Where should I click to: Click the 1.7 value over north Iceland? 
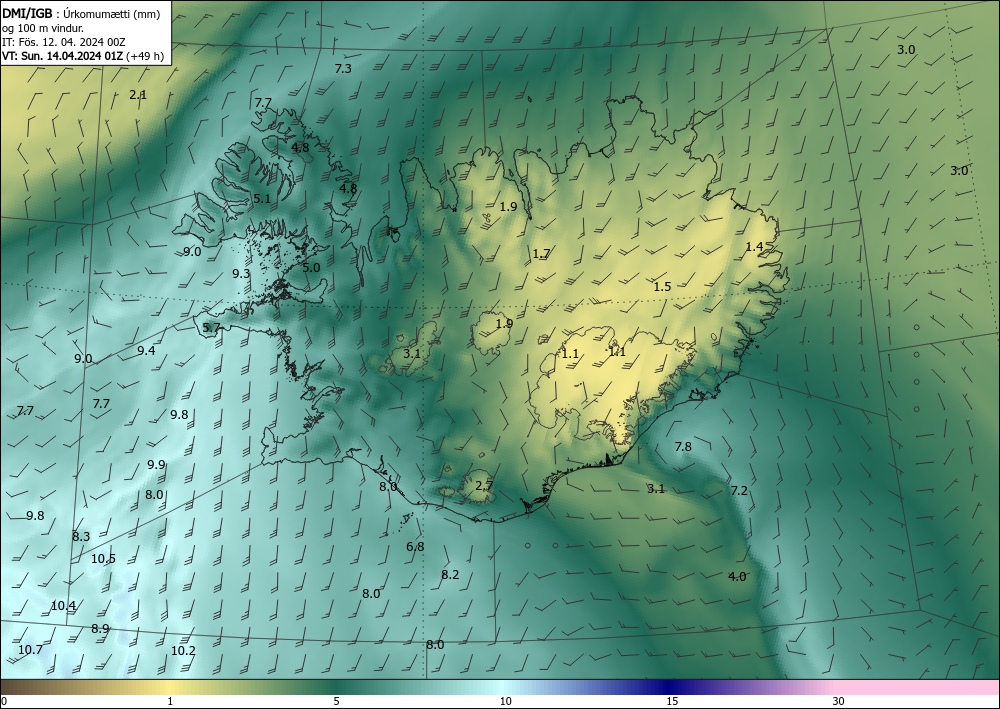point(541,254)
